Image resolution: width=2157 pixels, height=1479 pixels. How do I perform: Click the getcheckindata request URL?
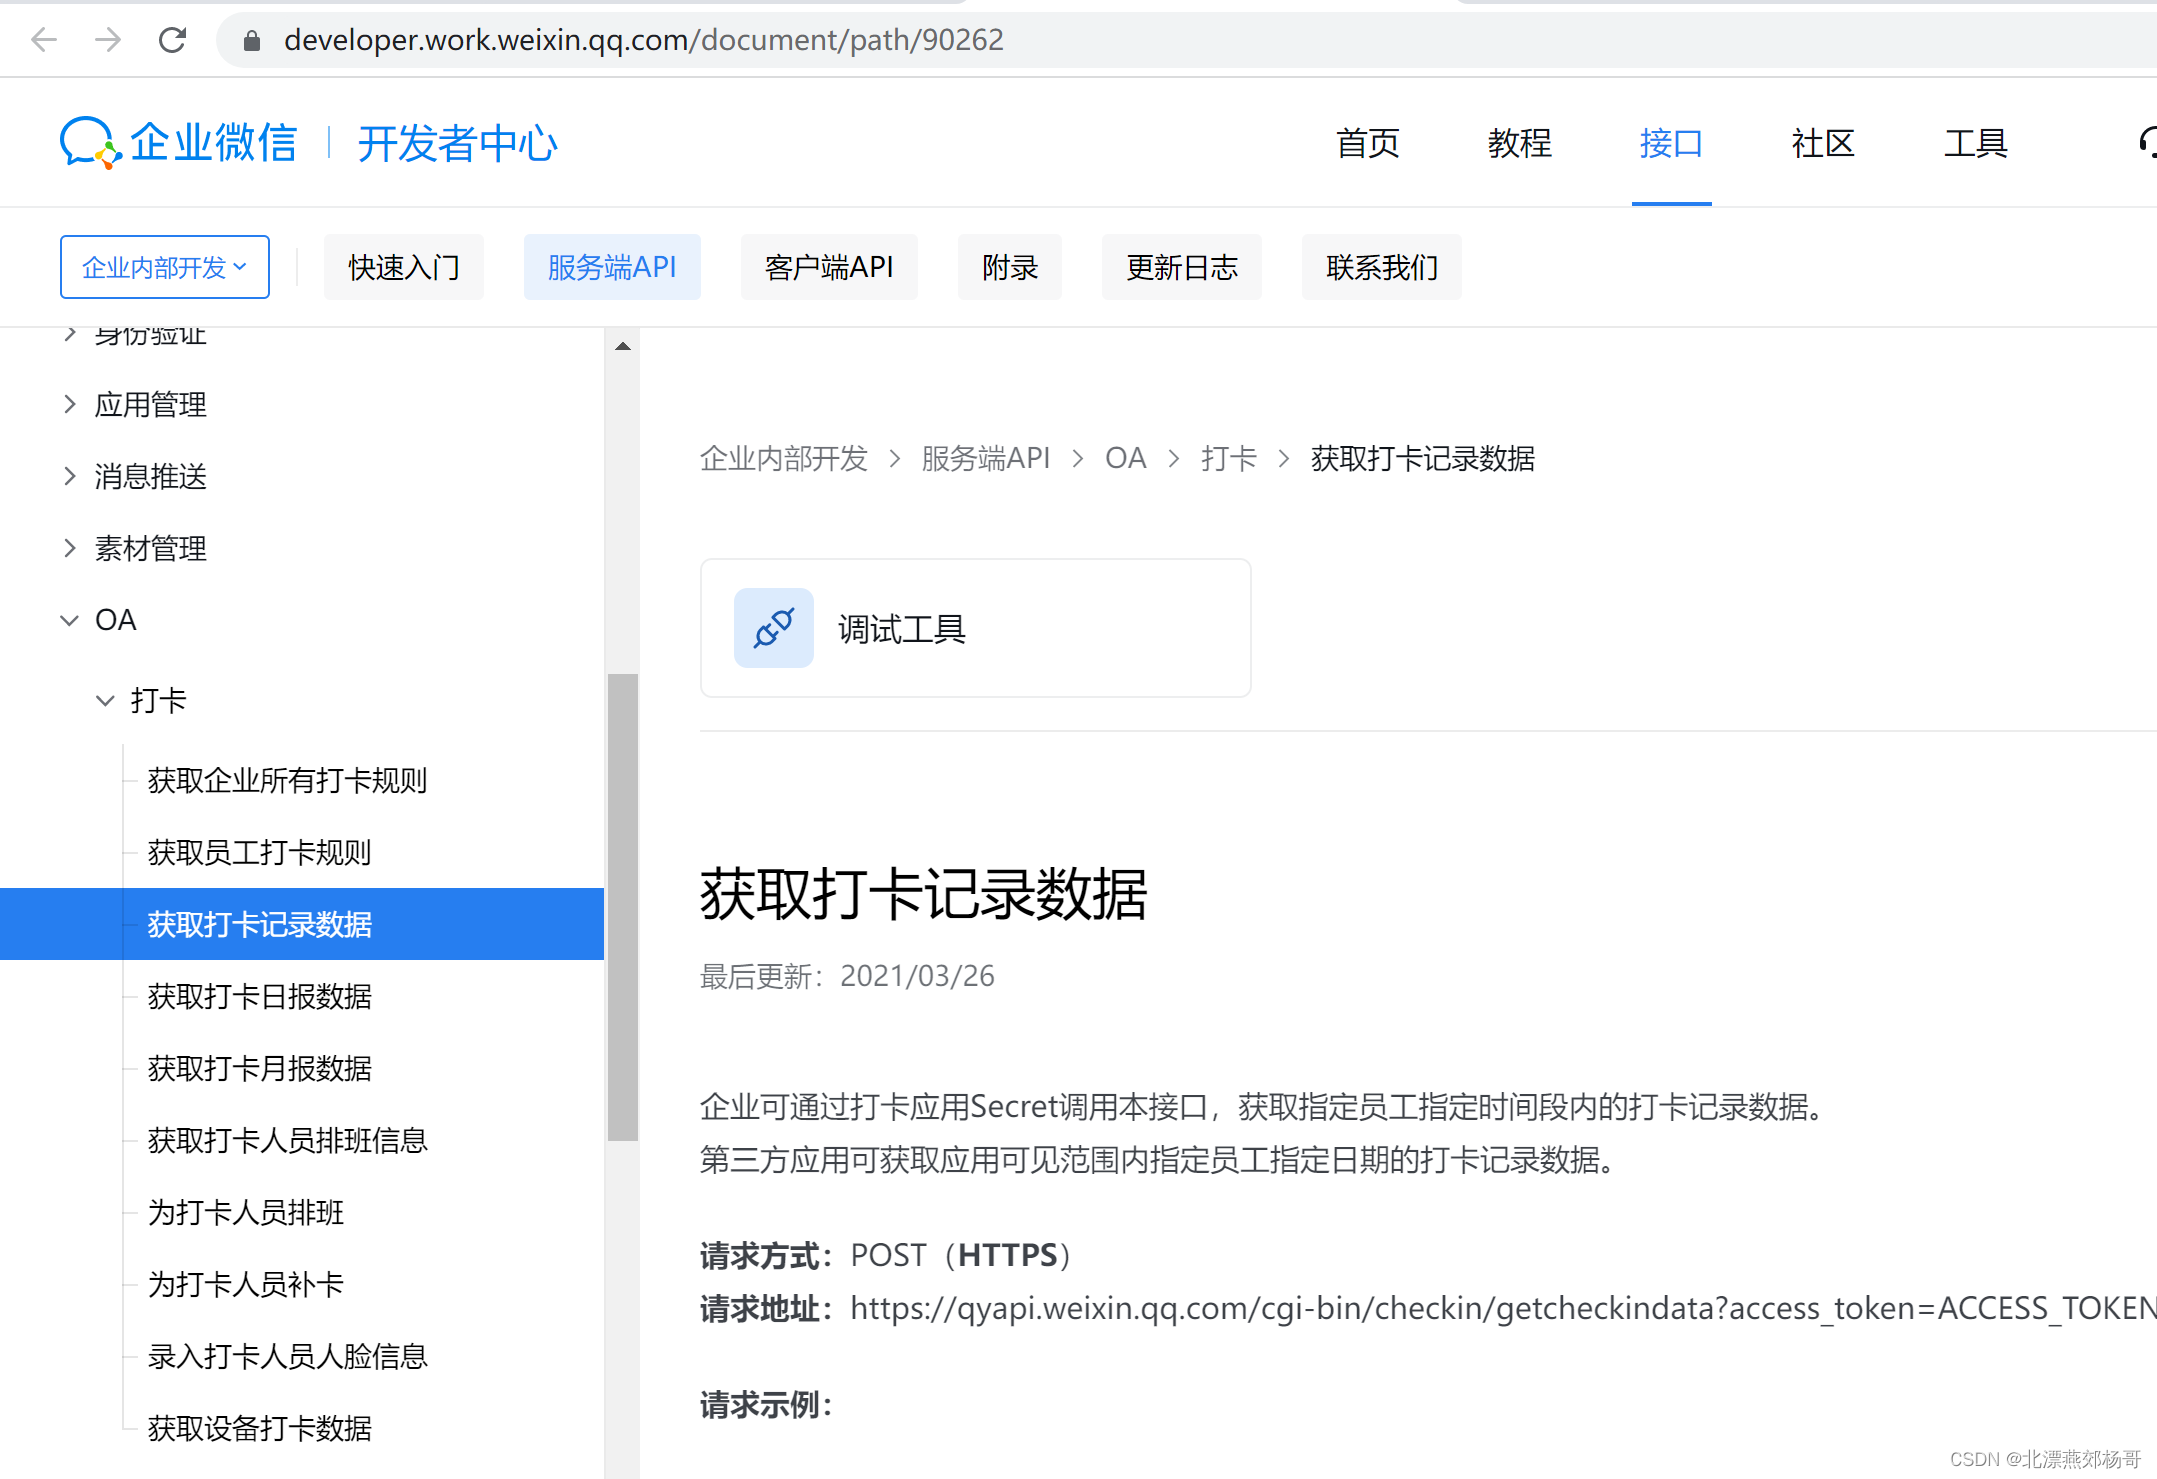click(1503, 1308)
